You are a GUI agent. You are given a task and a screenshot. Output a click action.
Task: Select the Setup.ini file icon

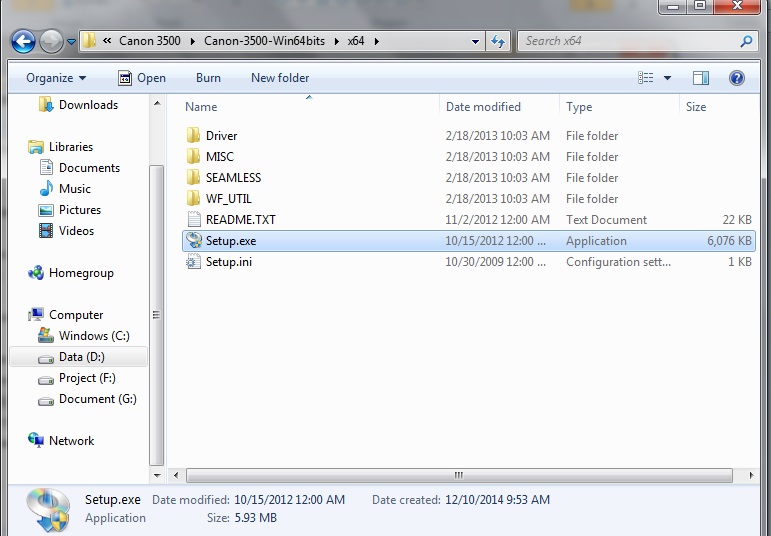pos(193,262)
